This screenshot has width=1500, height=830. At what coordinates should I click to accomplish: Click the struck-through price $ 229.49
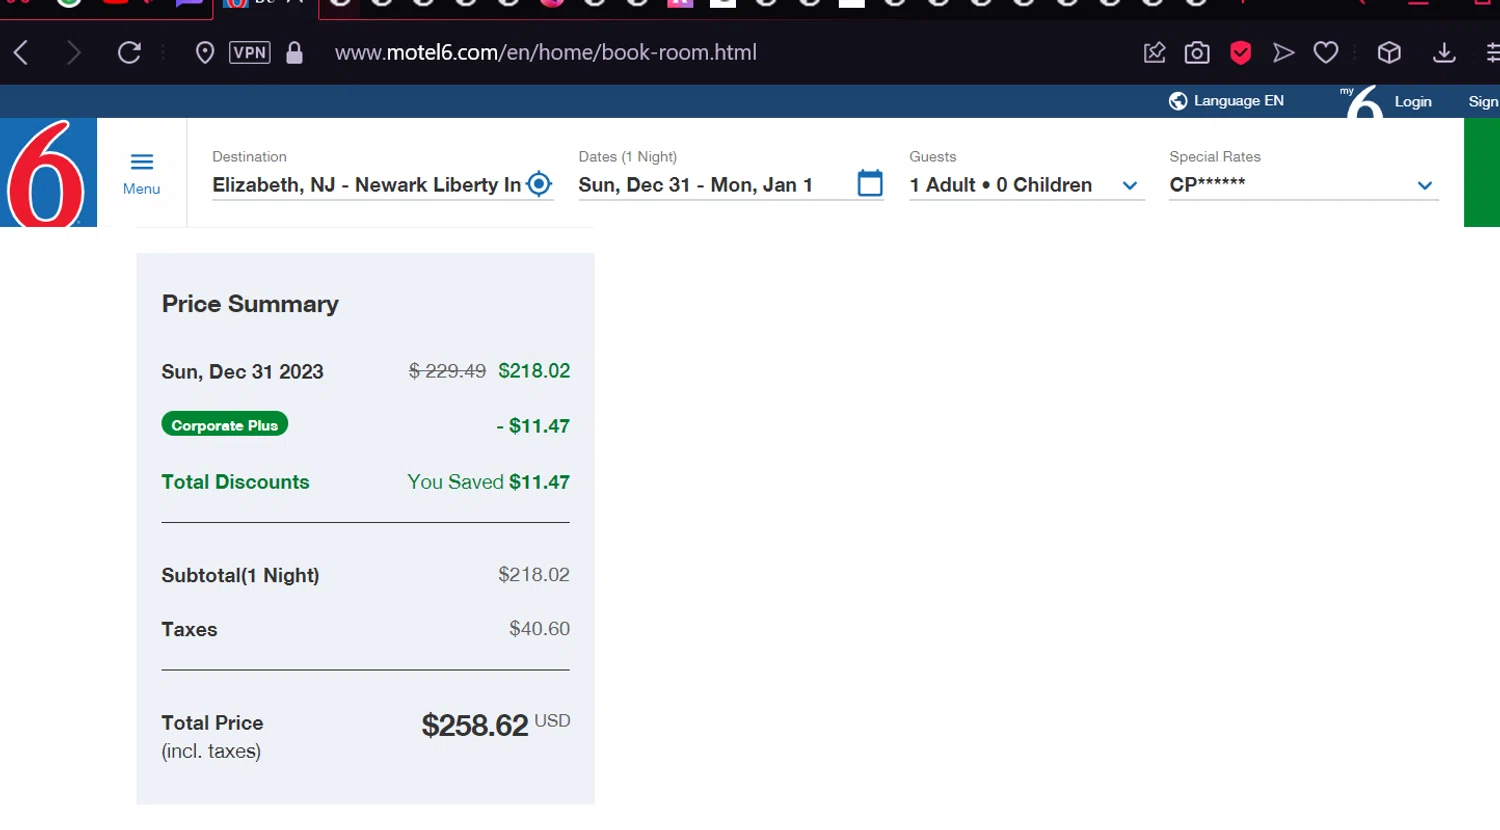click(447, 371)
